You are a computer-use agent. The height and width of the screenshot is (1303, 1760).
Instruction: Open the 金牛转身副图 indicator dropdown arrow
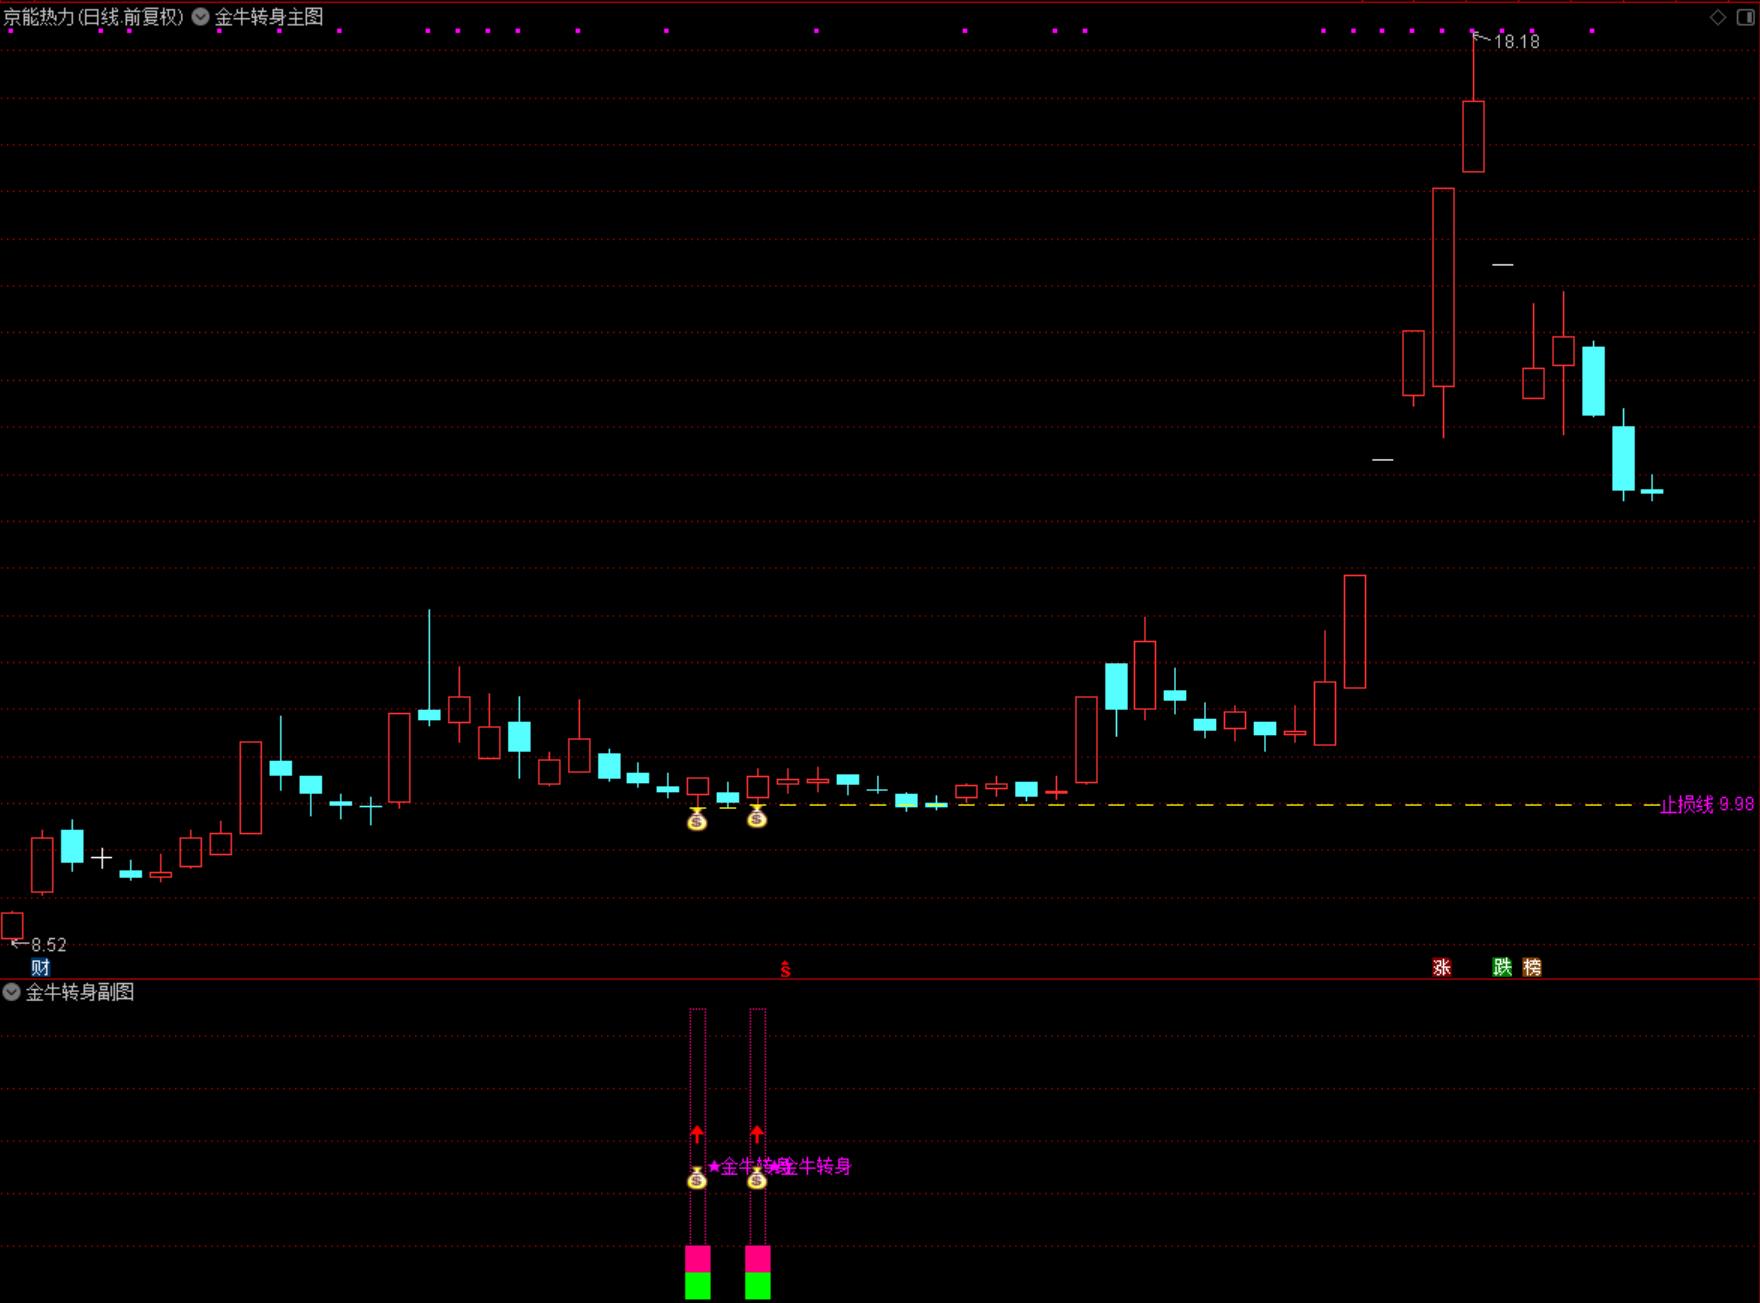tap(11, 992)
